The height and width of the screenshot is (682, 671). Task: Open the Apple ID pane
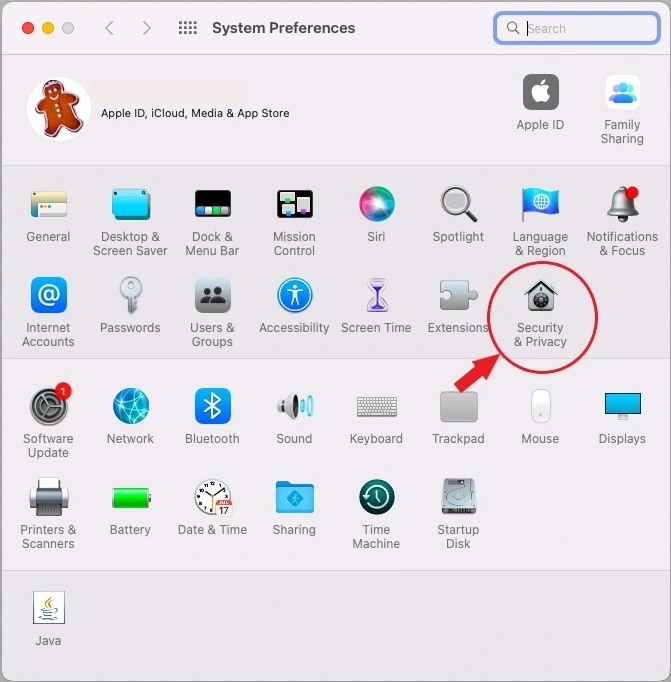point(540,92)
